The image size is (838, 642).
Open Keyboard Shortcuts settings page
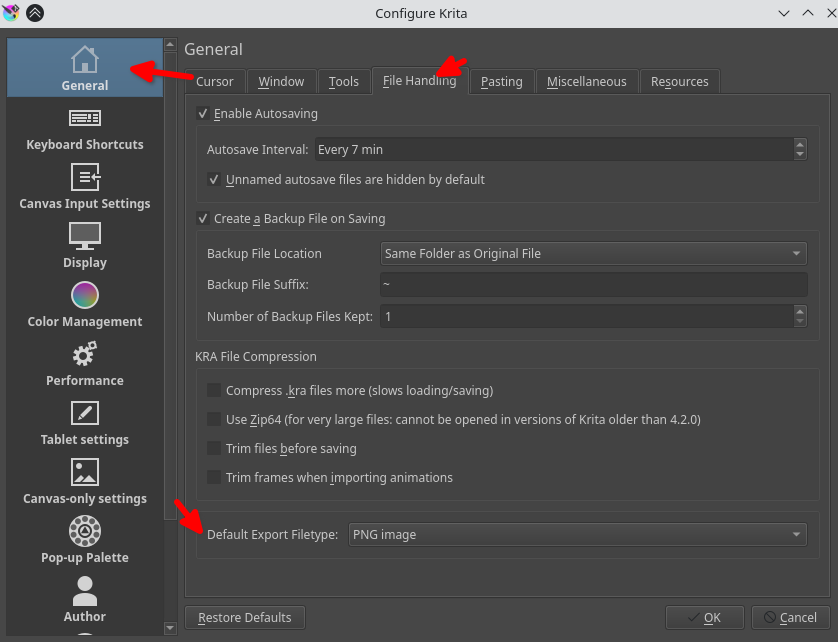(x=85, y=130)
